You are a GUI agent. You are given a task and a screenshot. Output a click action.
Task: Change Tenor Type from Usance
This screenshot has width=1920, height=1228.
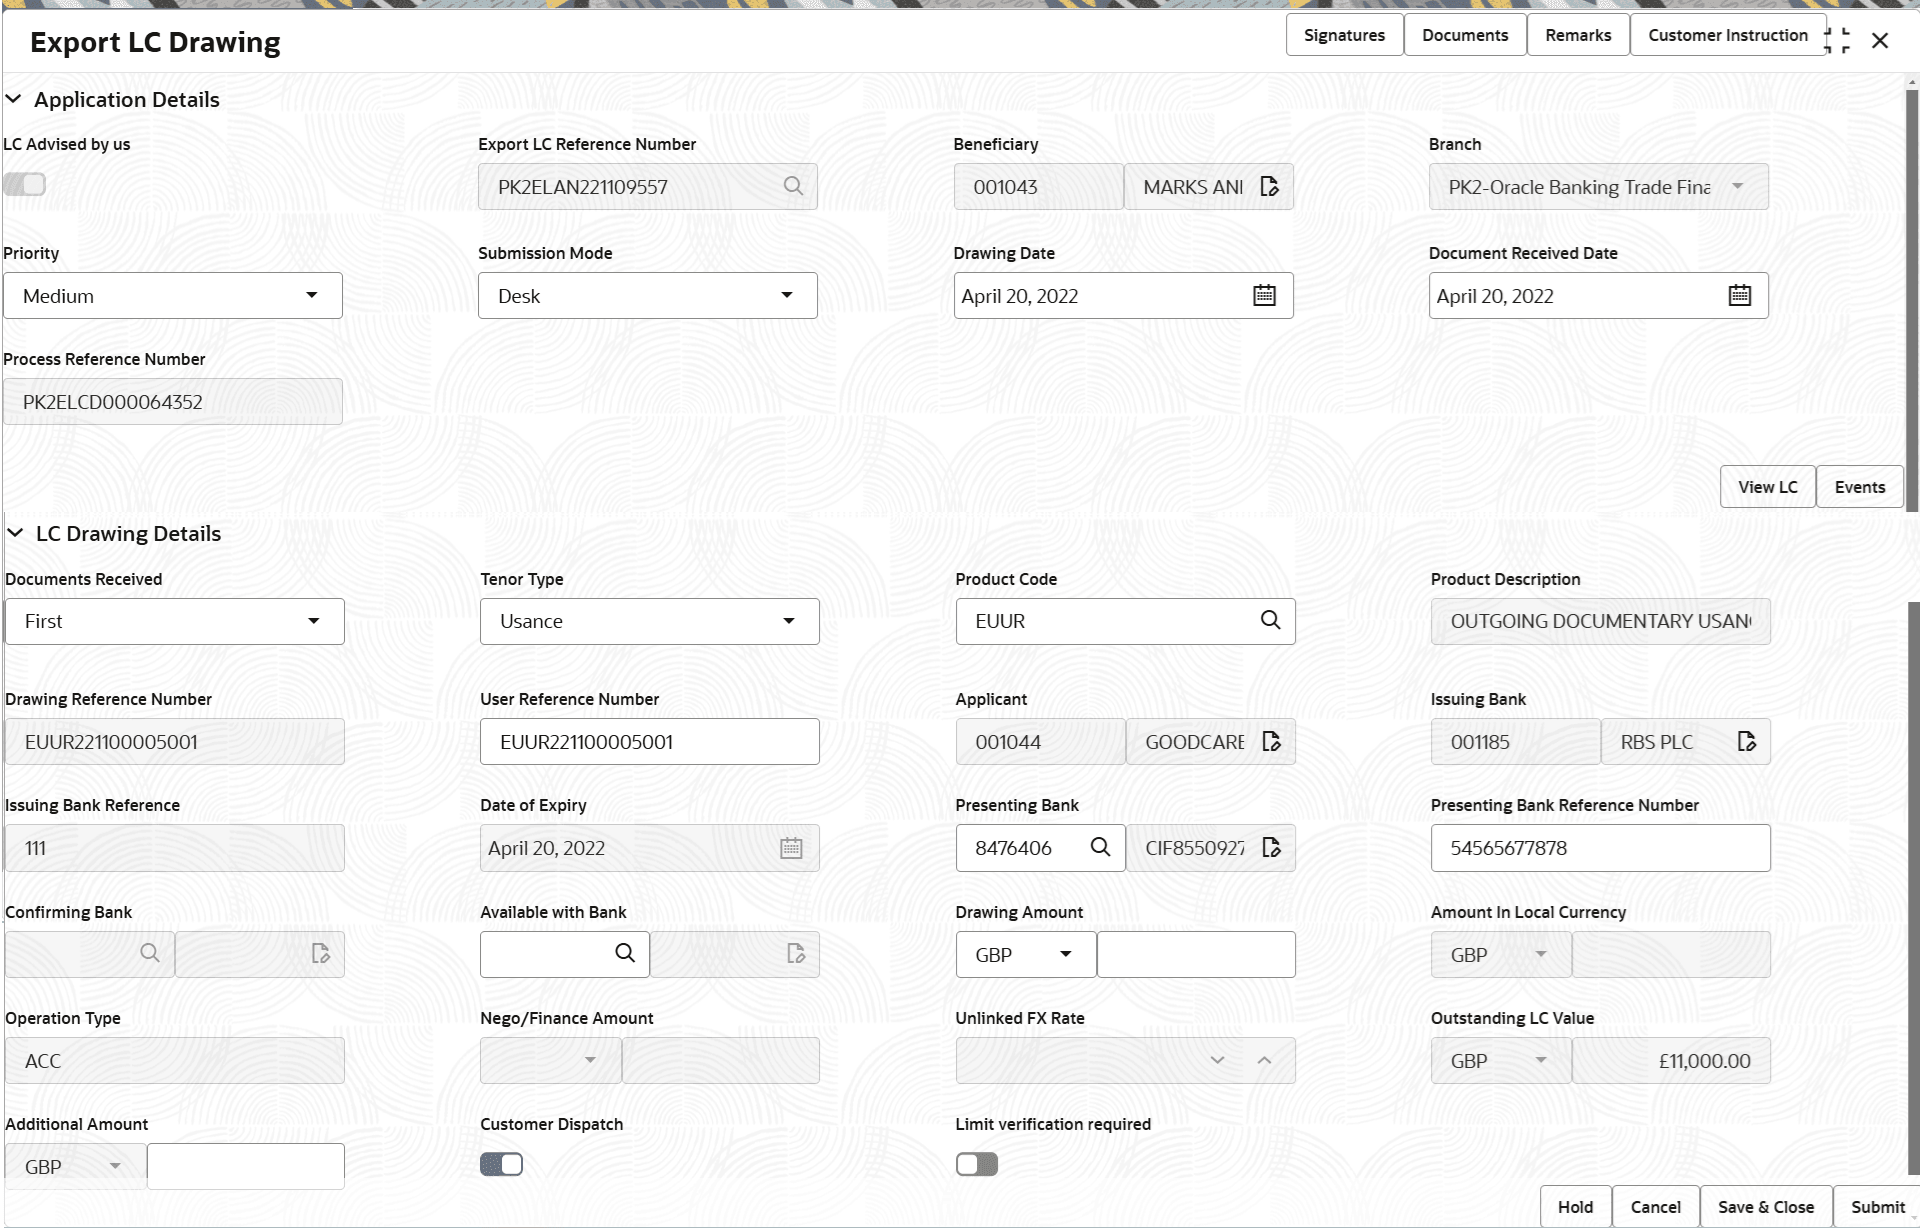[x=788, y=620]
